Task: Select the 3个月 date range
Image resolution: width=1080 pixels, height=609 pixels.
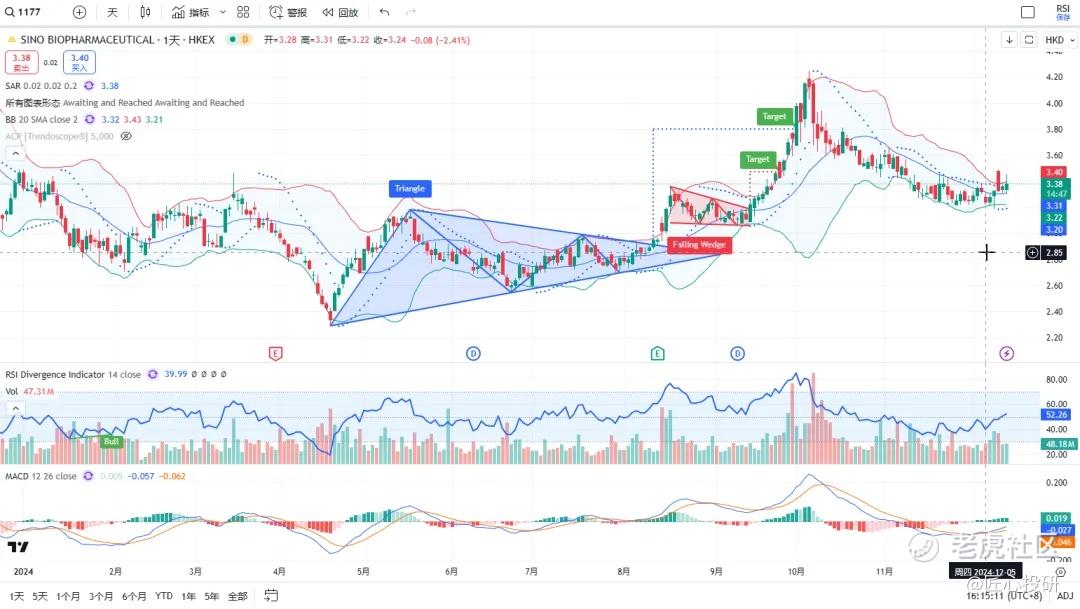Action: click(x=101, y=596)
